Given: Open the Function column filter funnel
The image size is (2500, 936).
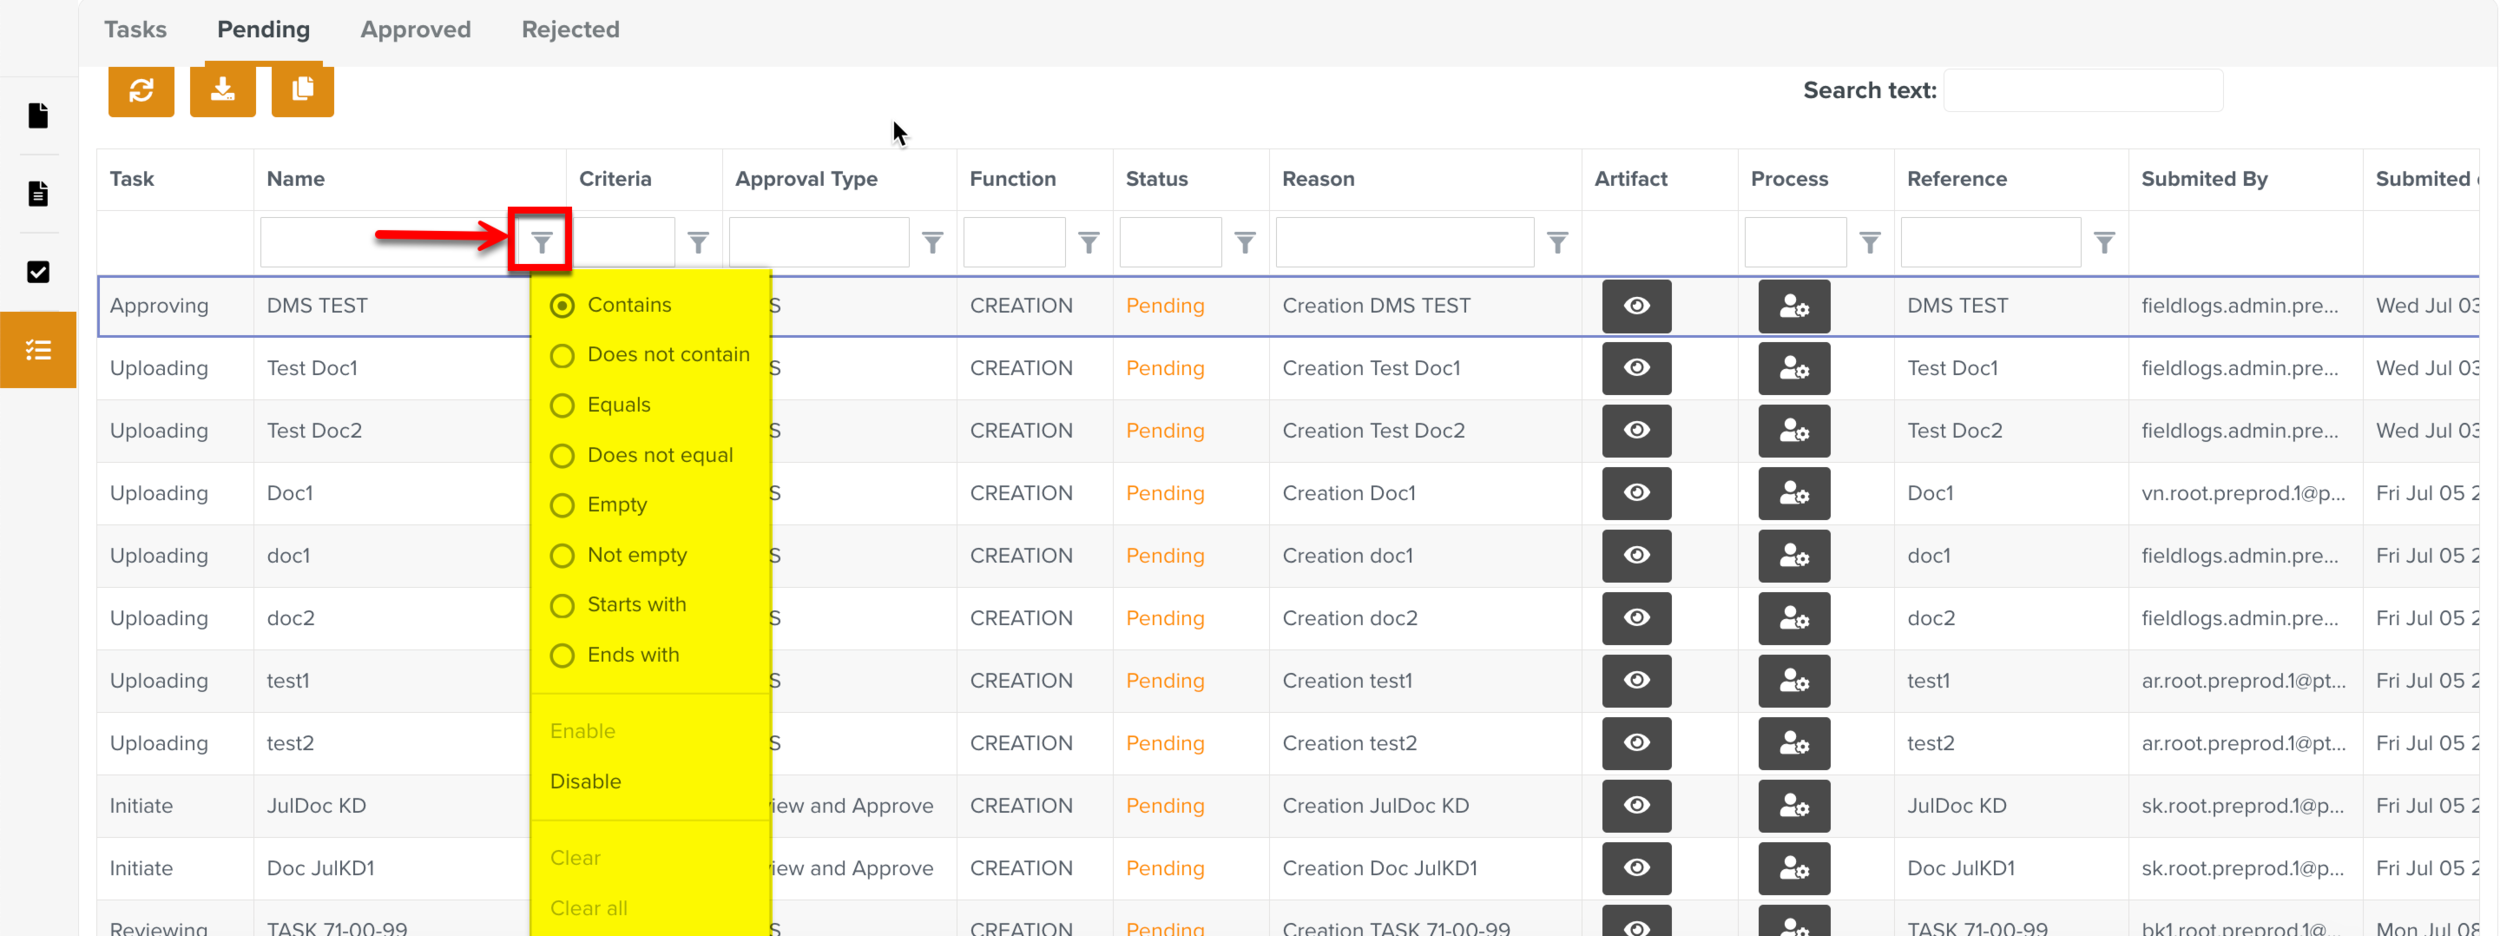Looking at the screenshot, I should (x=1088, y=242).
